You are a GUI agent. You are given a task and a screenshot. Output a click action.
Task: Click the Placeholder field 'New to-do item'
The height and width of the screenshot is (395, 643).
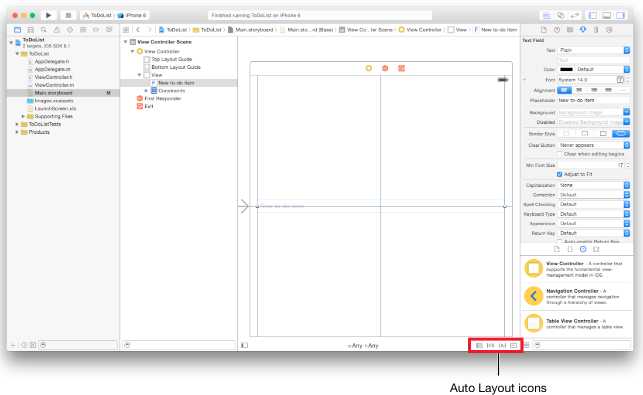point(593,100)
